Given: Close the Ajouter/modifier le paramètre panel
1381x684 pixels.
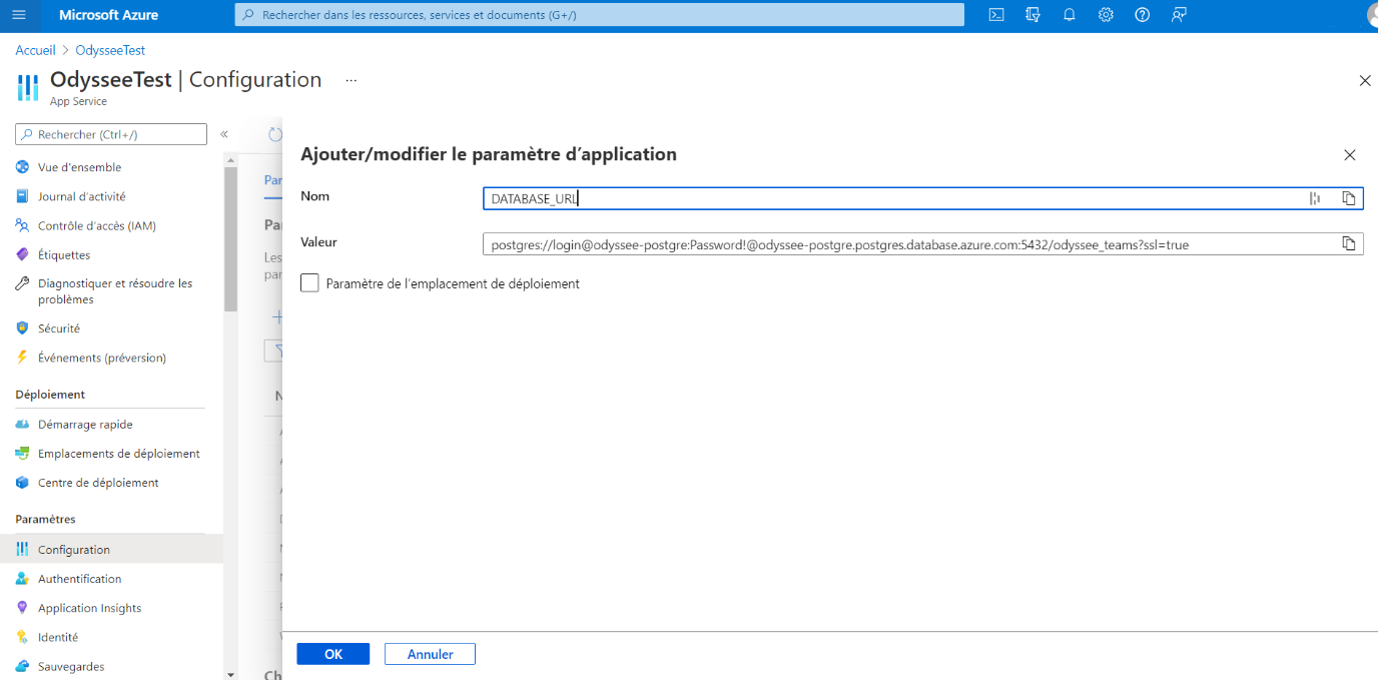Looking at the screenshot, I should 1349,155.
